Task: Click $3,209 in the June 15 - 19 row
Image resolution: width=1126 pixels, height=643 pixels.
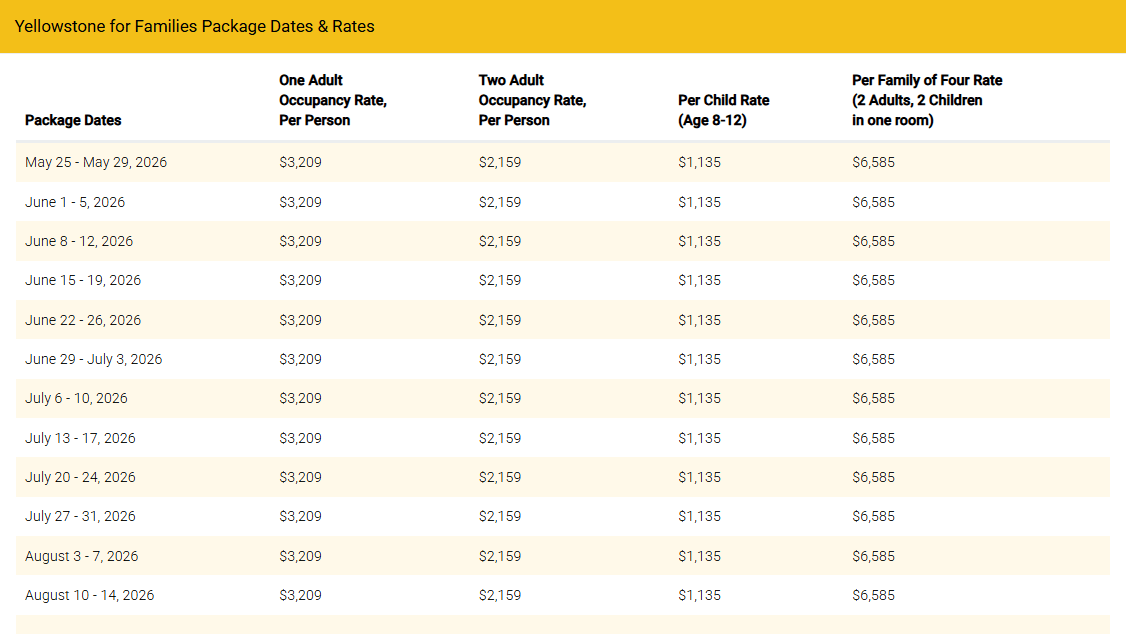Action: click(x=300, y=280)
